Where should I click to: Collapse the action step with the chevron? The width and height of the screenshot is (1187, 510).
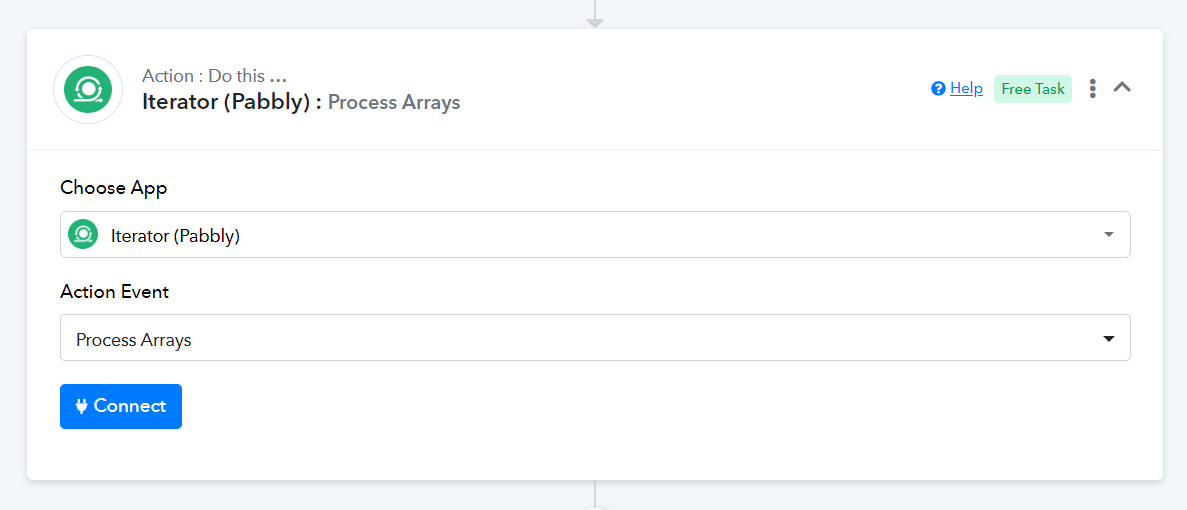(x=1122, y=88)
